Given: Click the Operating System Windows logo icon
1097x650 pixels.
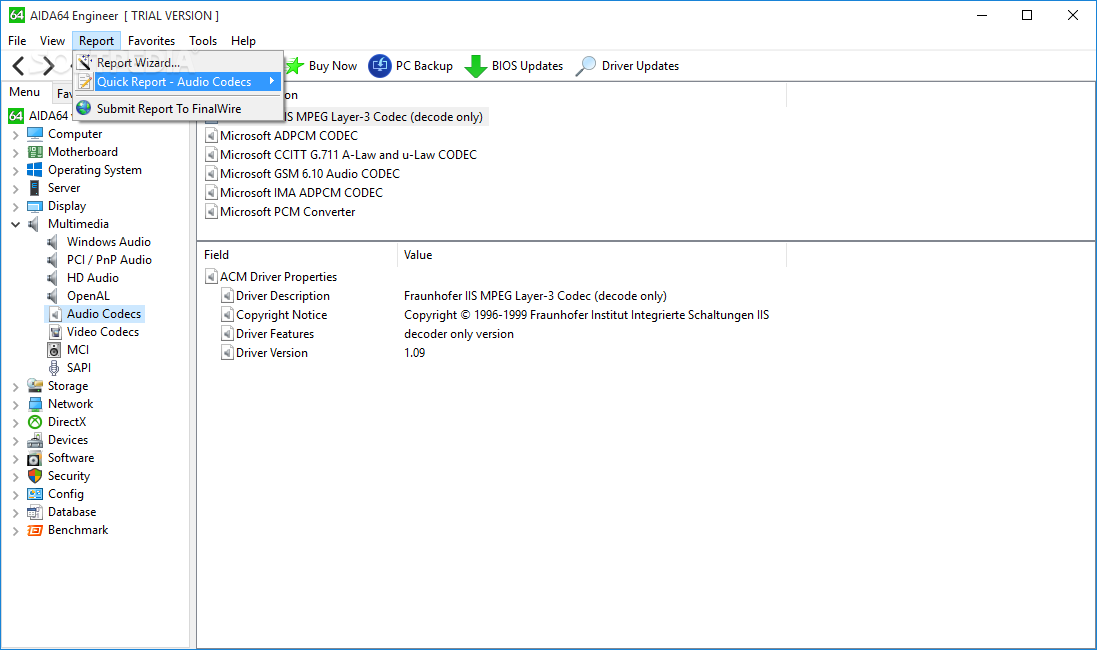Looking at the screenshot, I should pos(35,170).
